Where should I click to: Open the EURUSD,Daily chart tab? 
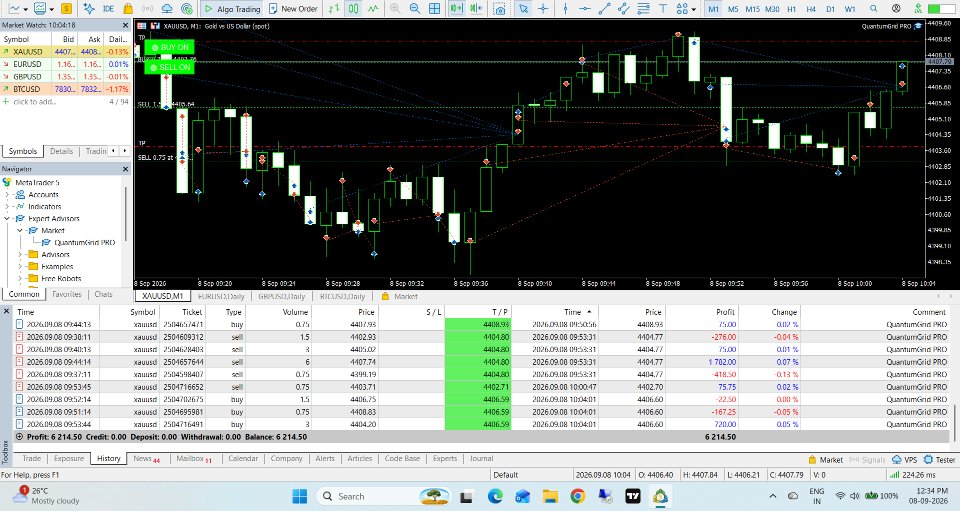click(221, 296)
